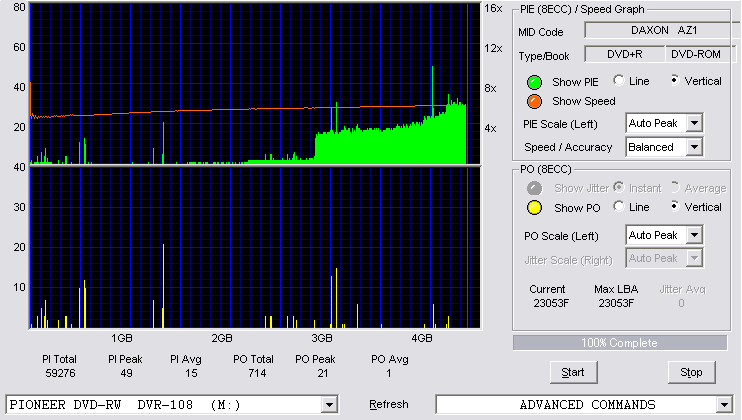Click the MID Code label
Viewport: 742px width, 420px height.
pos(540,32)
